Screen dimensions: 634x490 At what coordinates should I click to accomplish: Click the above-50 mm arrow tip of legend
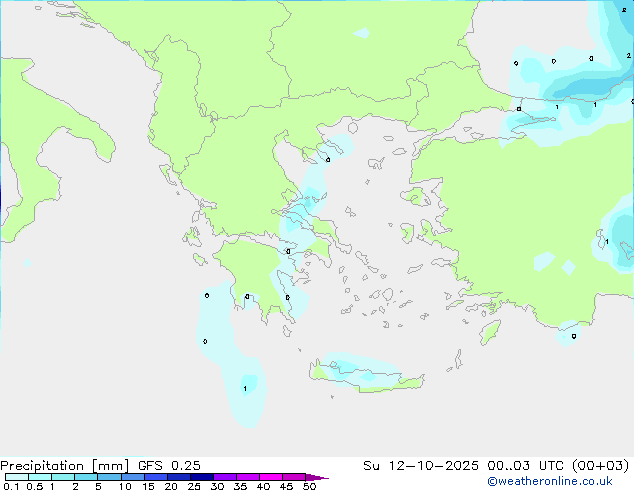(317, 477)
